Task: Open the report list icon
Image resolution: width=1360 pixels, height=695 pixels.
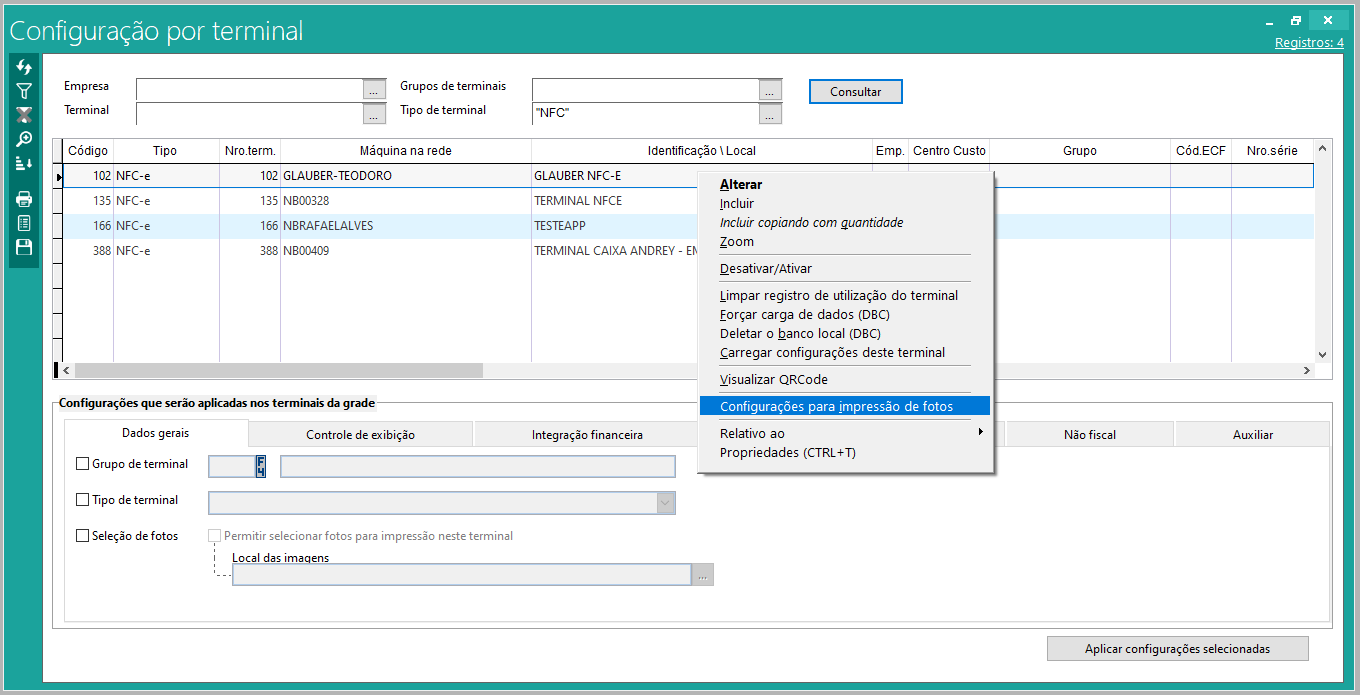Action: point(24,223)
